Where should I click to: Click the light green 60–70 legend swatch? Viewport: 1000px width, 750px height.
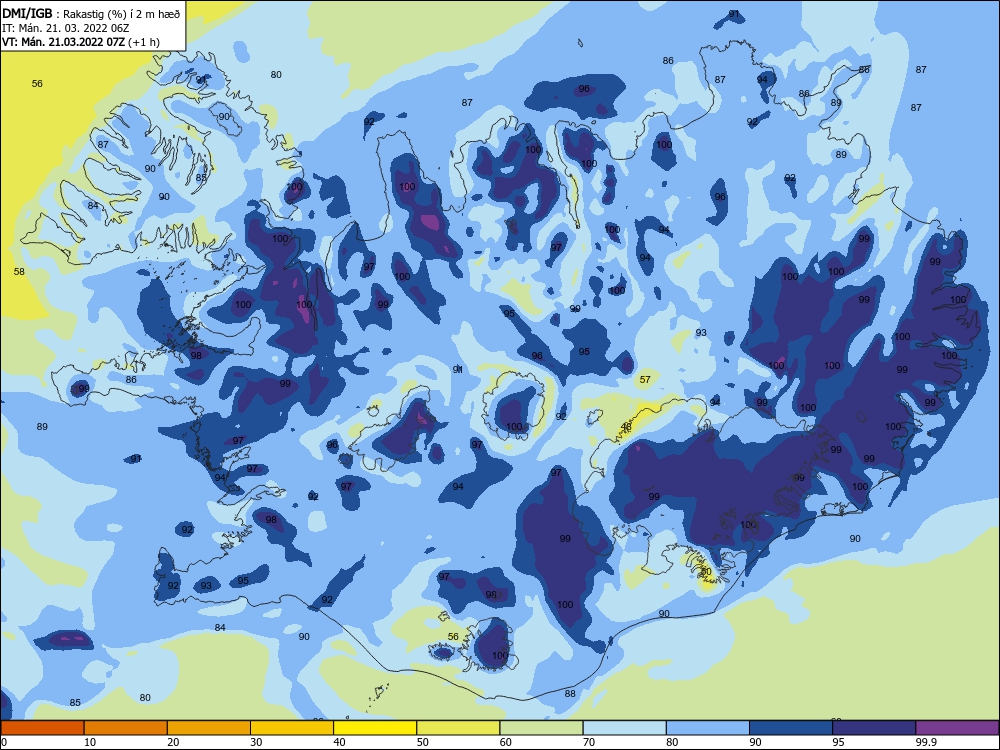[541, 728]
